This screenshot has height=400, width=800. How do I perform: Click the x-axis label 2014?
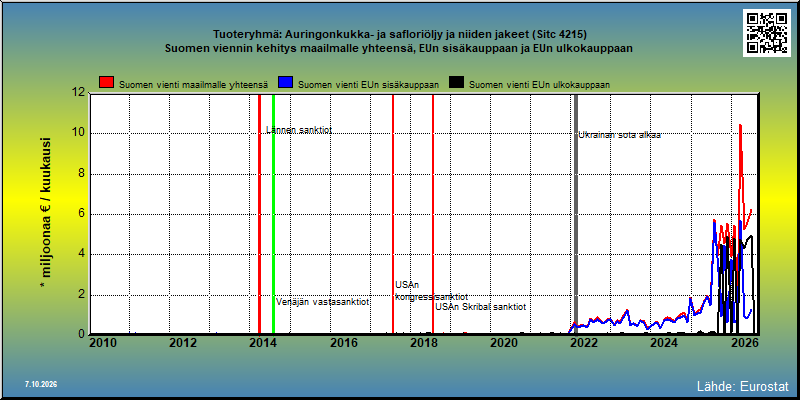(263, 343)
